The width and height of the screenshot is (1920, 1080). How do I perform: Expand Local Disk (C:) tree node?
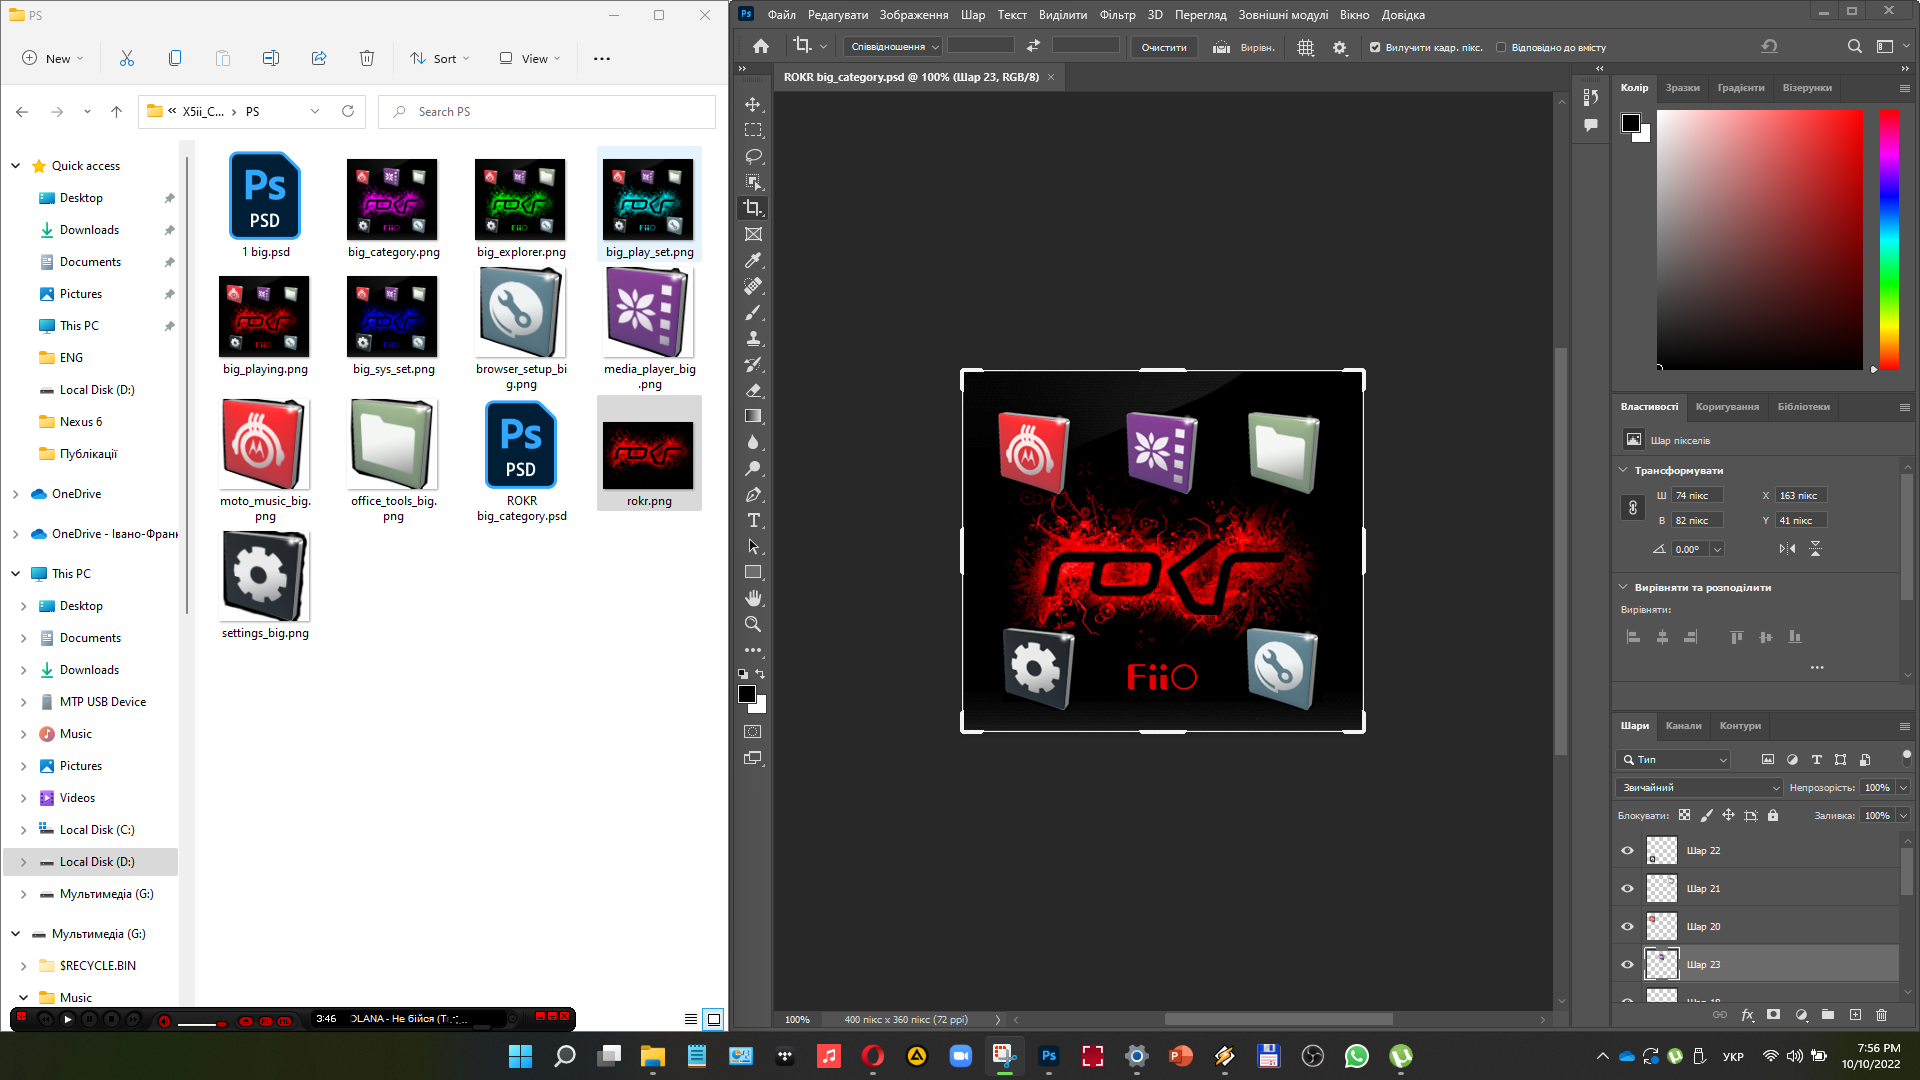click(23, 830)
